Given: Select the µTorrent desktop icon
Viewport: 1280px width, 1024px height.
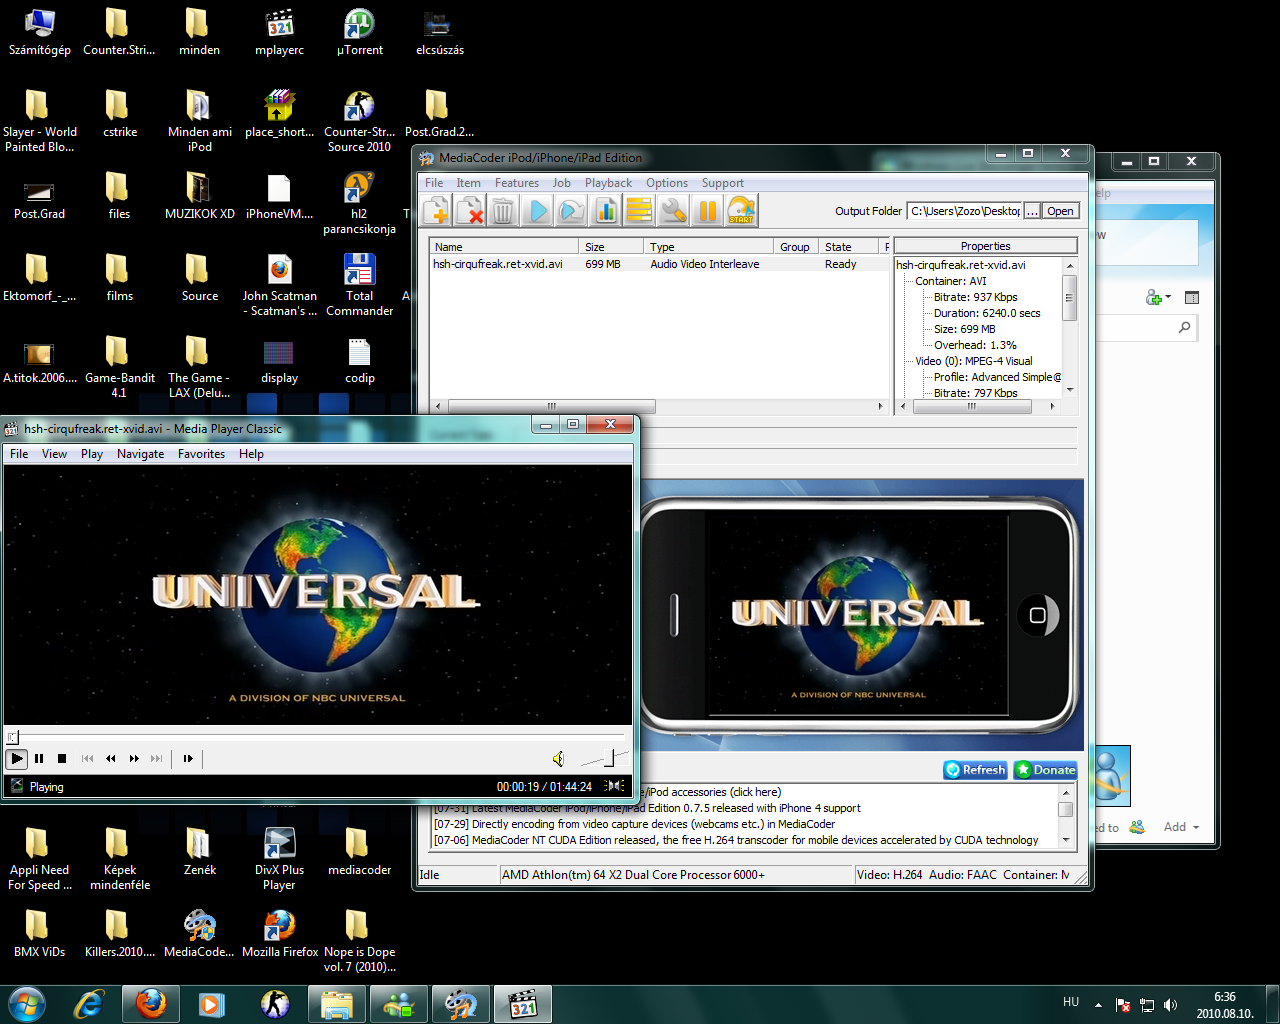Looking at the screenshot, I should [x=359, y=32].
